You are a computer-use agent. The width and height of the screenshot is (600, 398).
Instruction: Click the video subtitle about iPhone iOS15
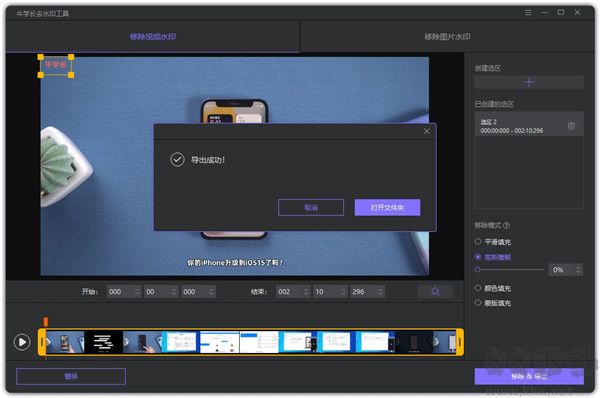point(235,263)
